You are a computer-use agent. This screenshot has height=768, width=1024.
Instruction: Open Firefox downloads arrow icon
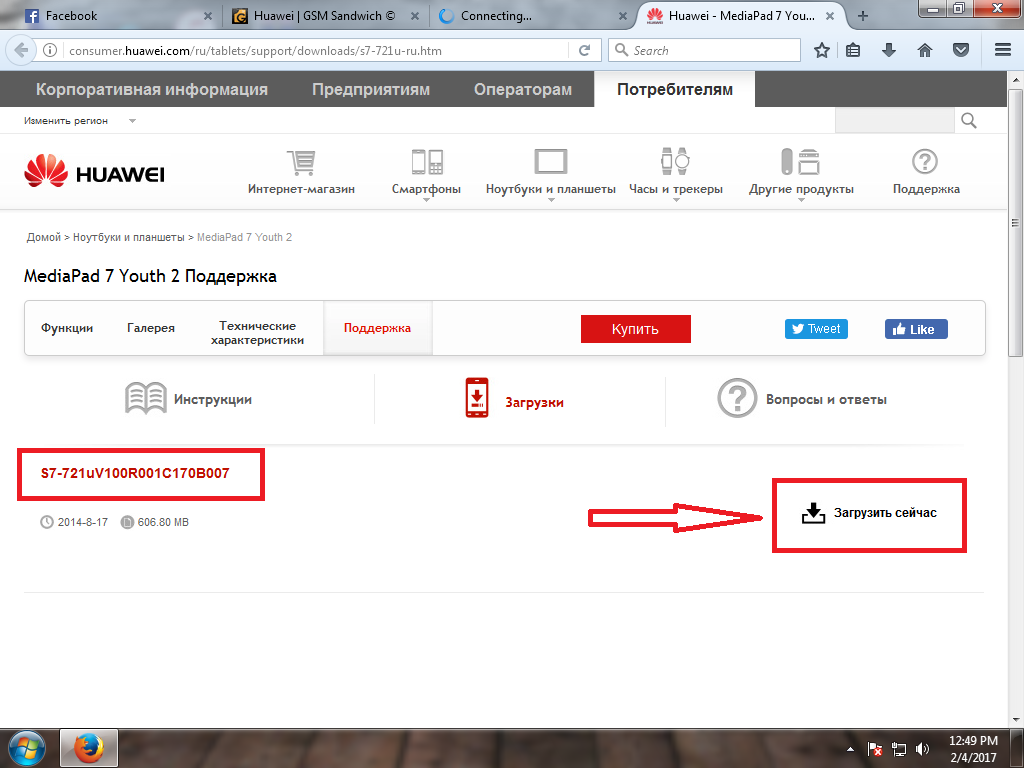(888, 50)
